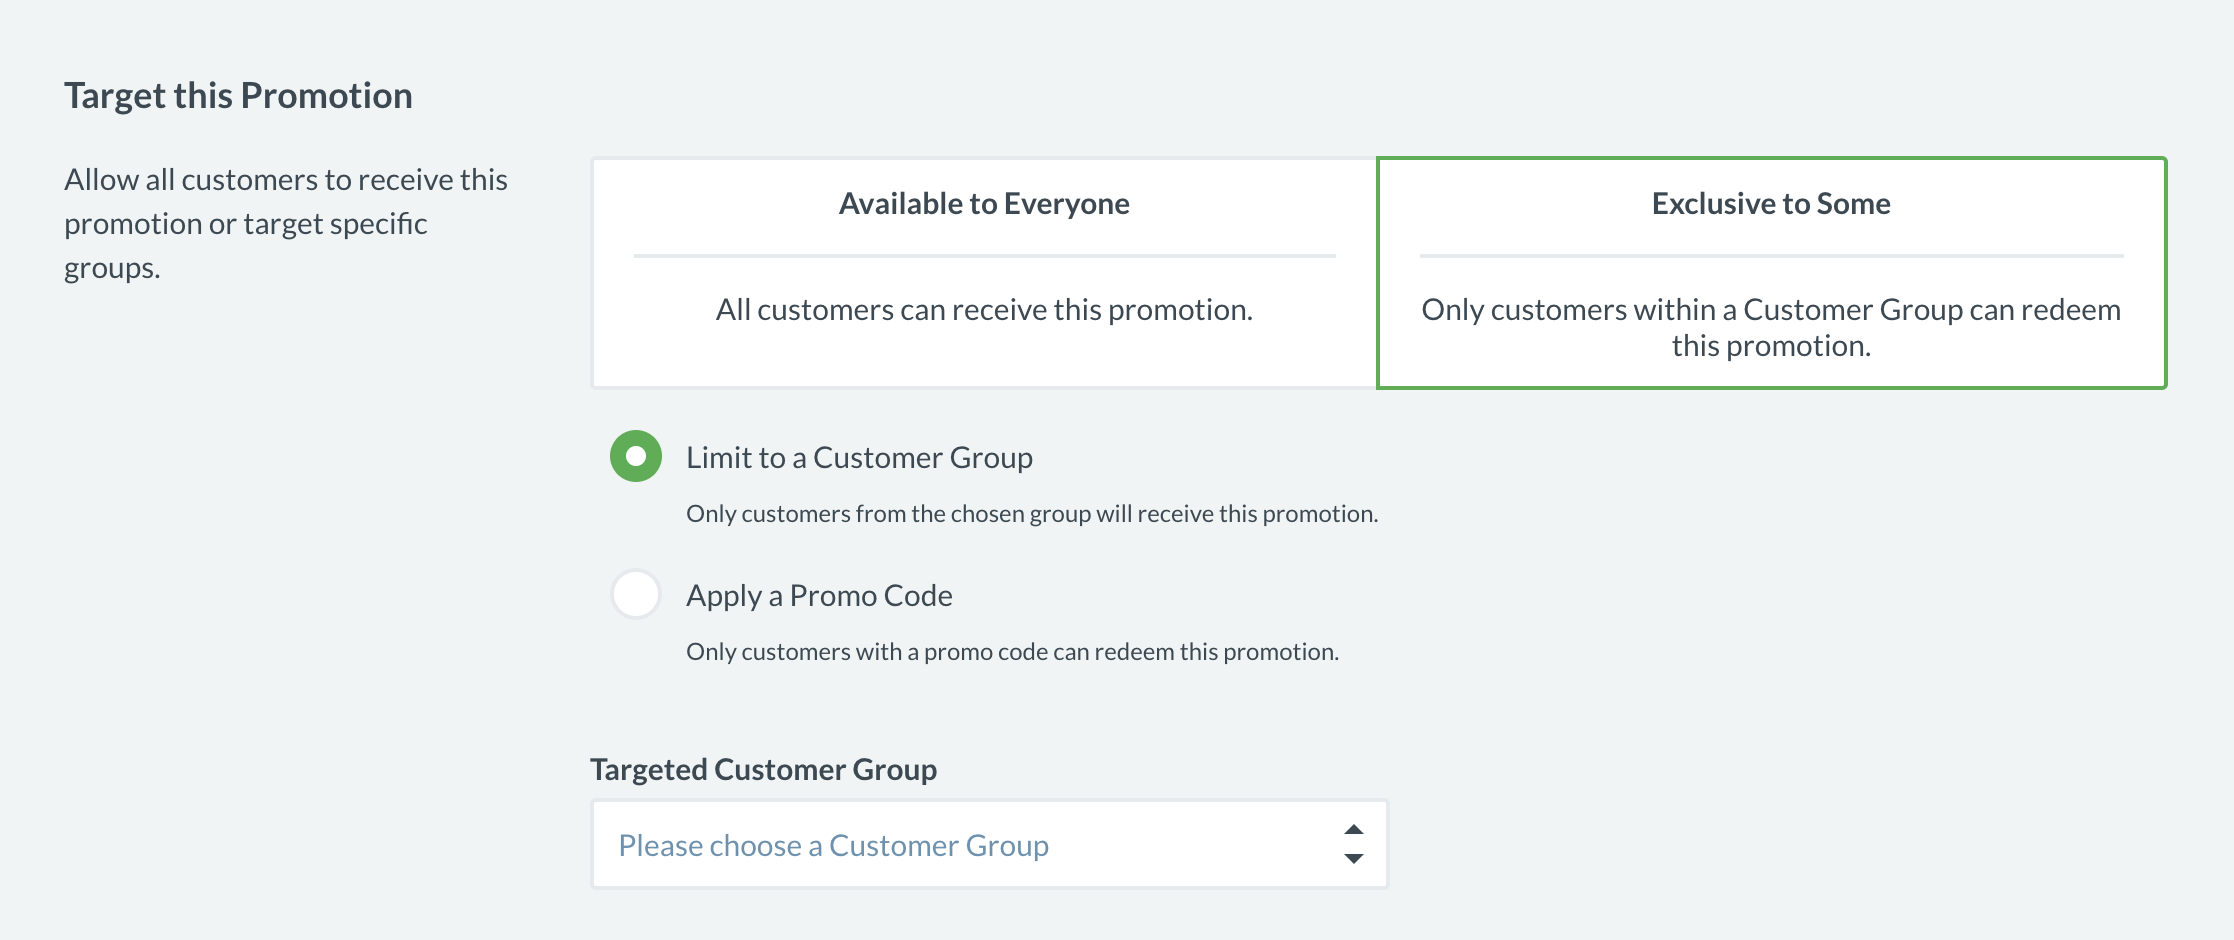
Task: Click the "Available to Everyone" title text
Action: (x=984, y=204)
